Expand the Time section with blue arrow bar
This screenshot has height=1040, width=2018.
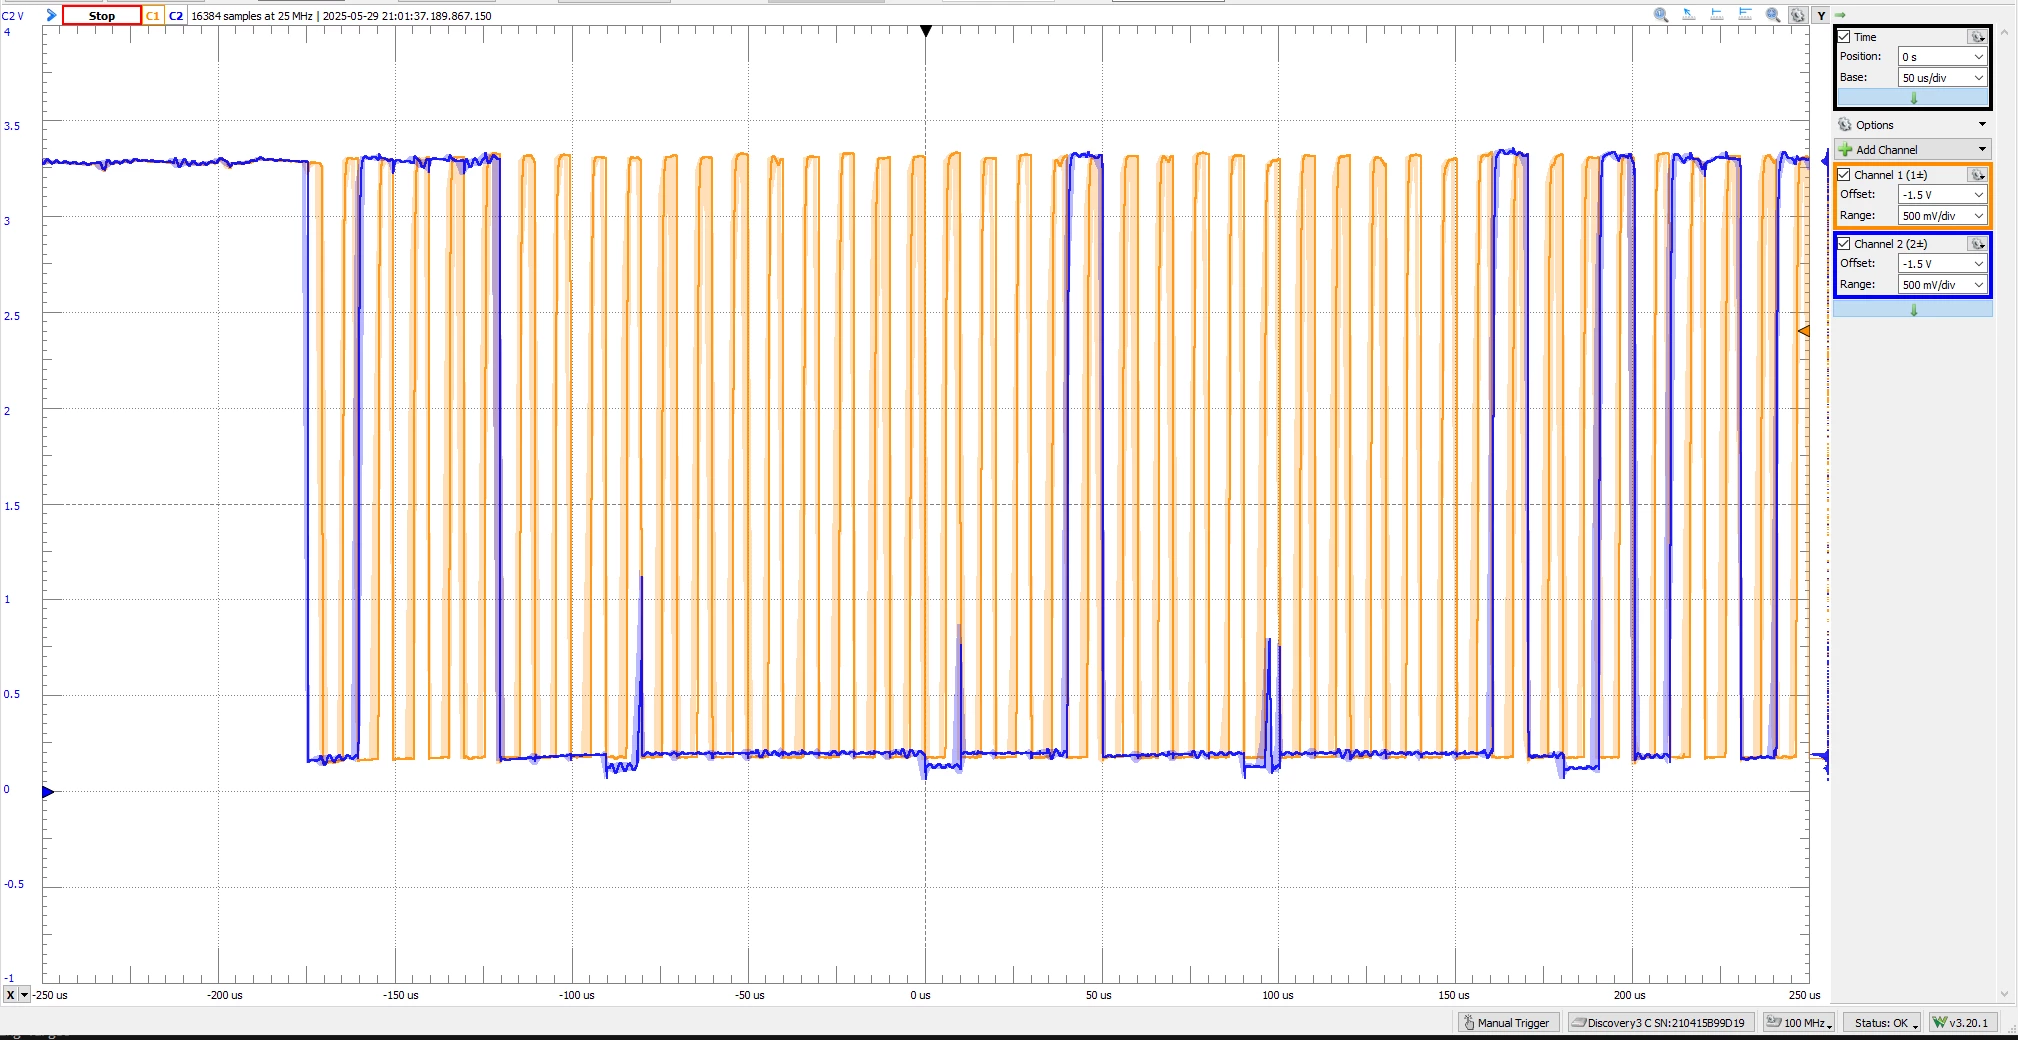tap(1913, 98)
